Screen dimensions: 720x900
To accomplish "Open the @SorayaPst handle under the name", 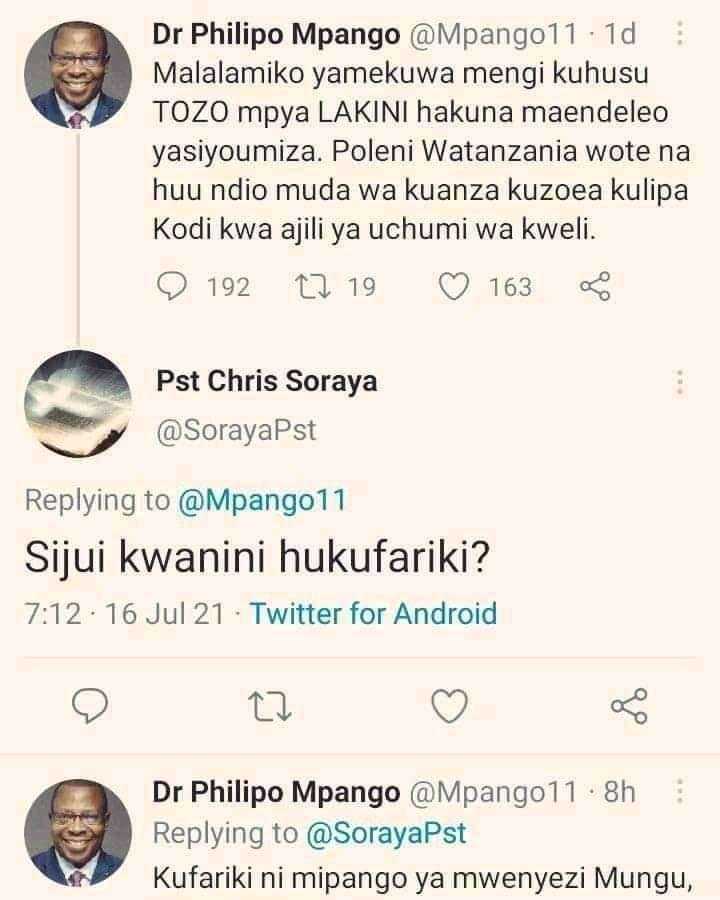I will click(236, 430).
